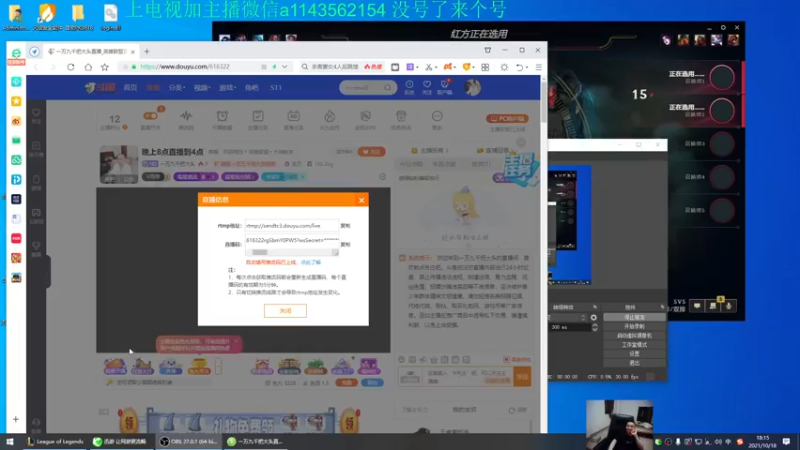
Task: Open 鱼吧 nav item
Action: click(x=252, y=88)
